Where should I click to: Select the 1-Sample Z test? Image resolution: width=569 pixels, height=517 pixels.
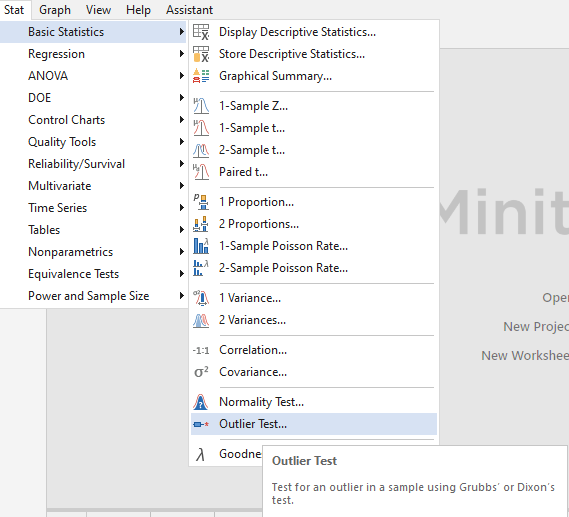coord(314,106)
